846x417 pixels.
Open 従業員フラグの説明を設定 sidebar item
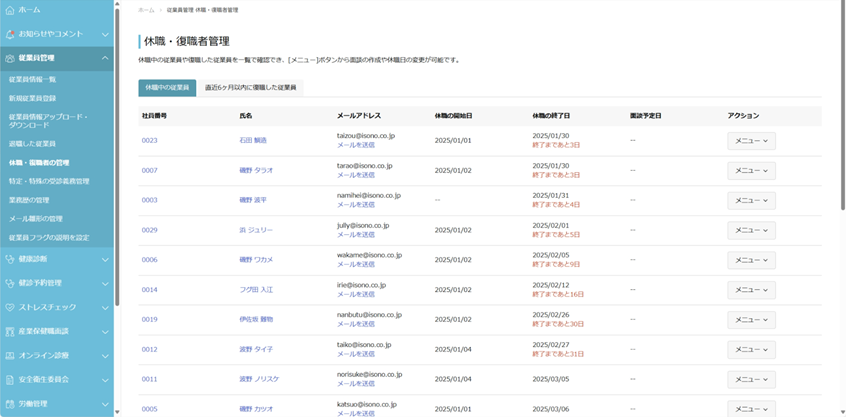point(49,237)
